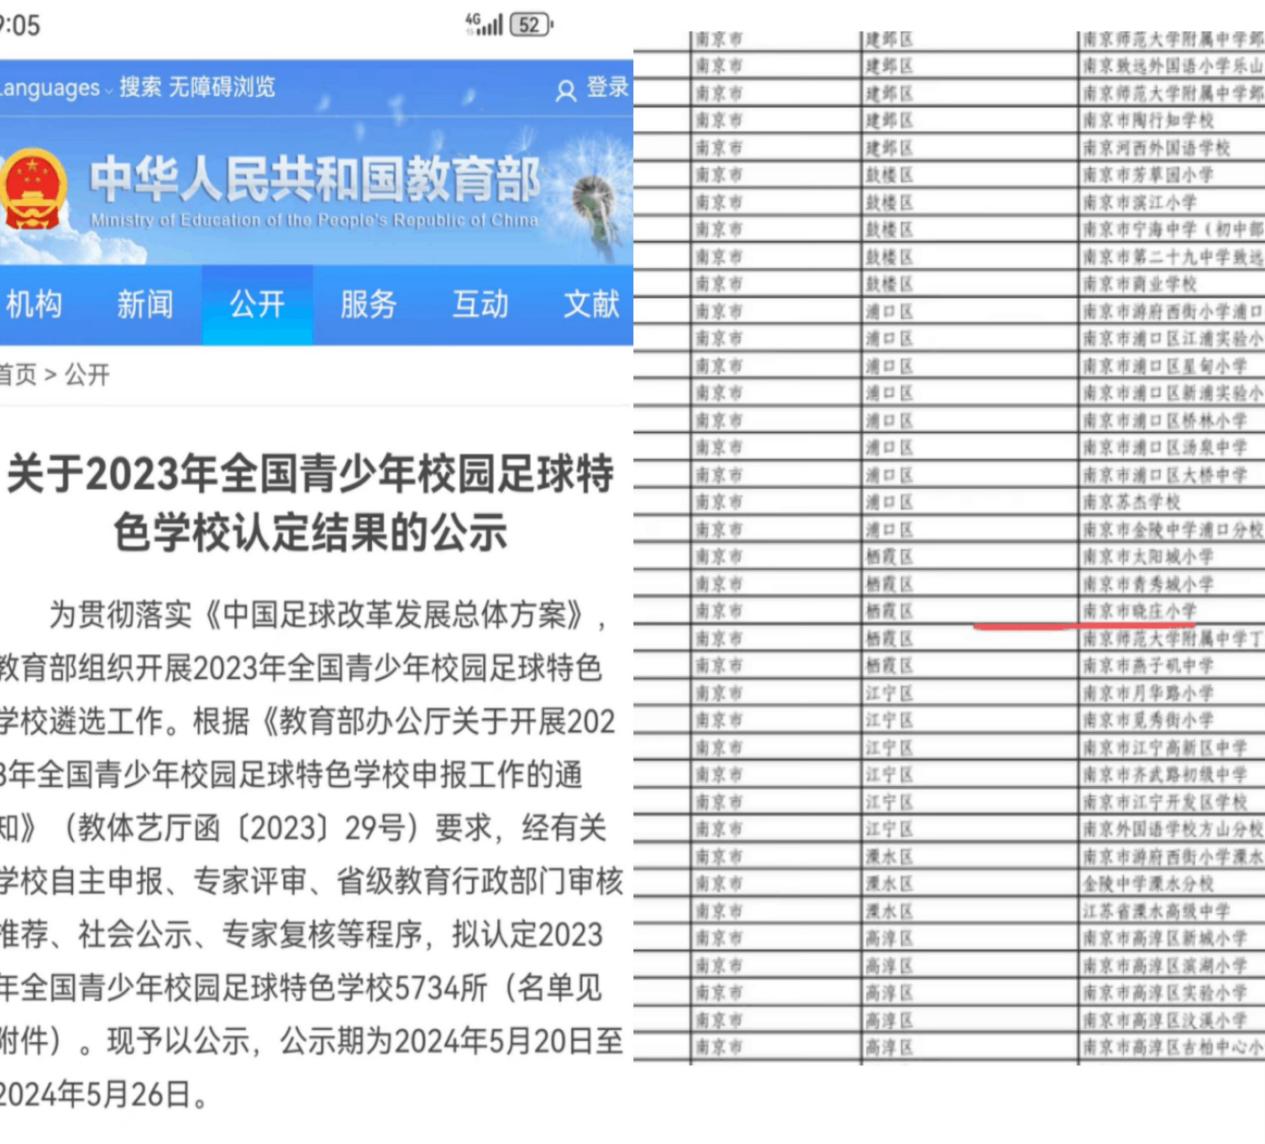Click table cell 南京市高淳区汶溪小学
The height and width of the screenshot is (1144, 1265).
coord(1165,1020)
